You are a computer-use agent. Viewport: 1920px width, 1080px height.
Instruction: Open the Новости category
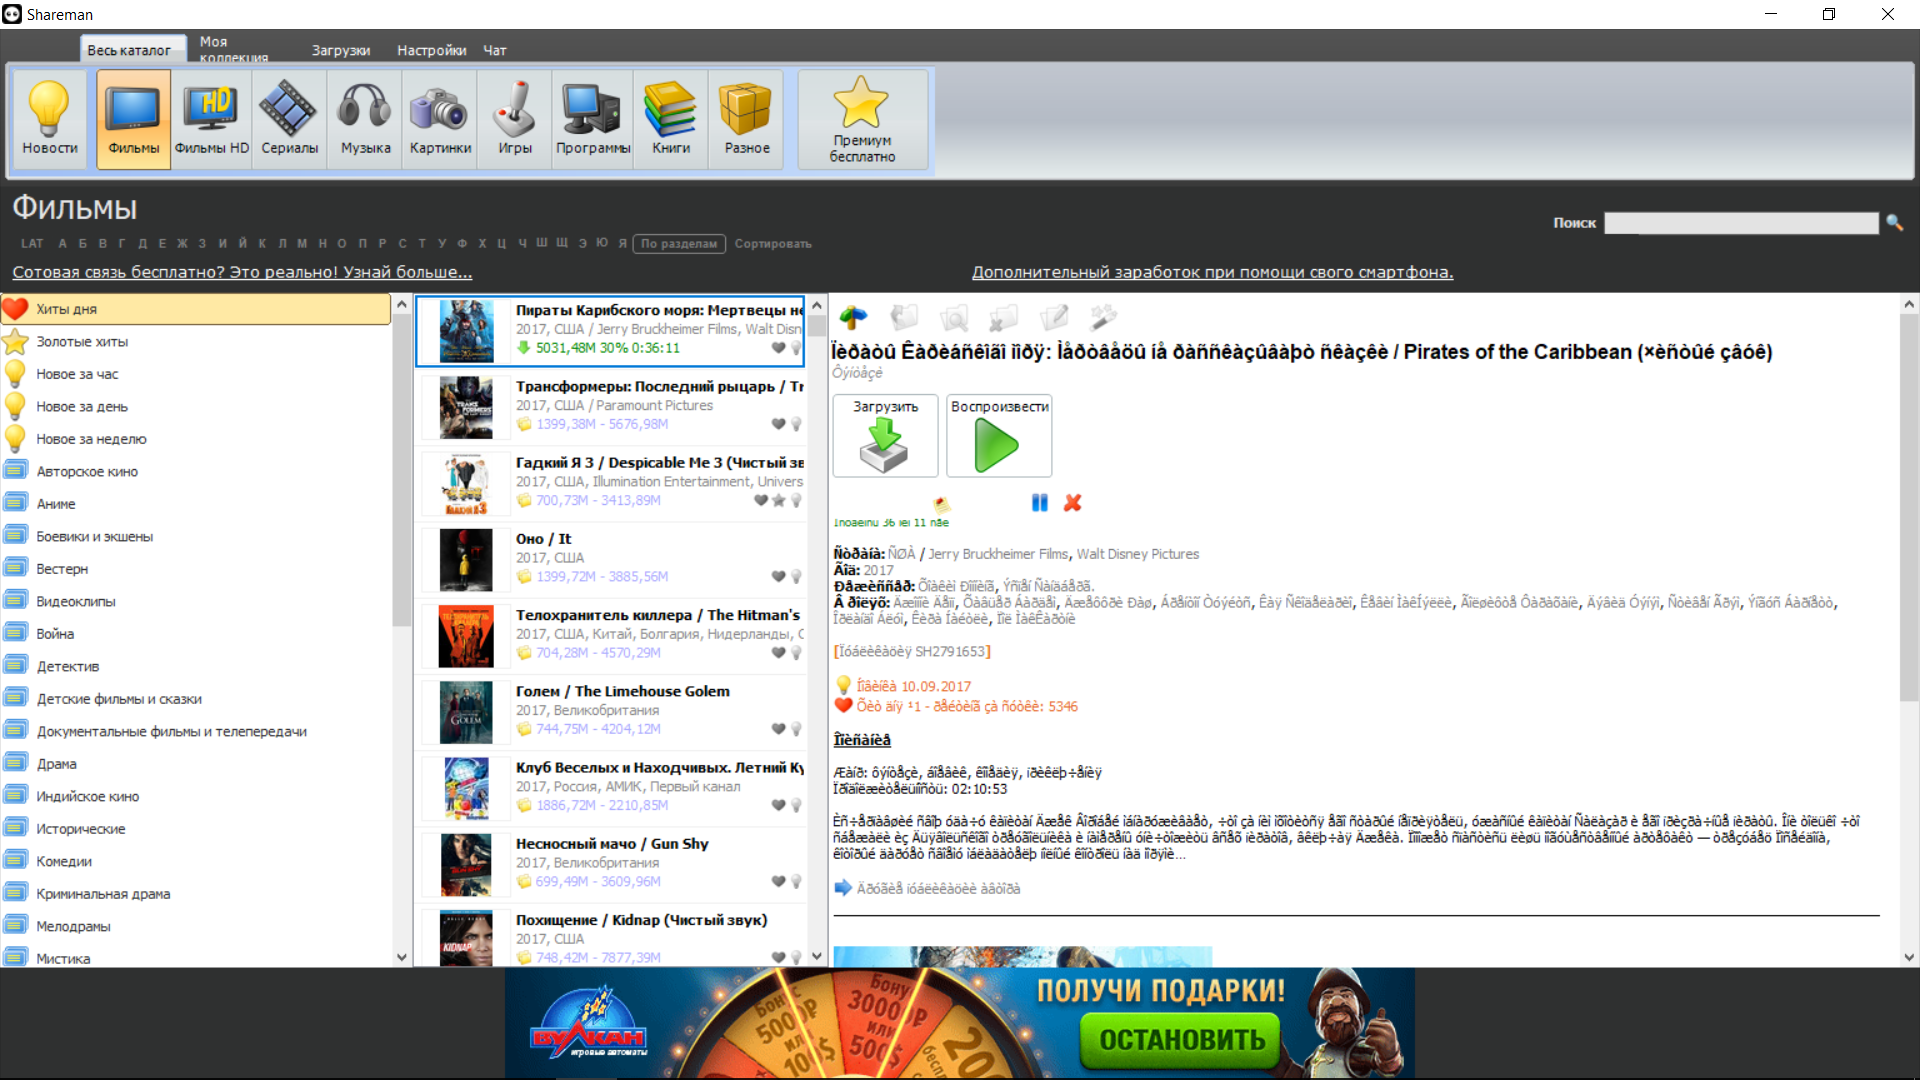[49, 118]
